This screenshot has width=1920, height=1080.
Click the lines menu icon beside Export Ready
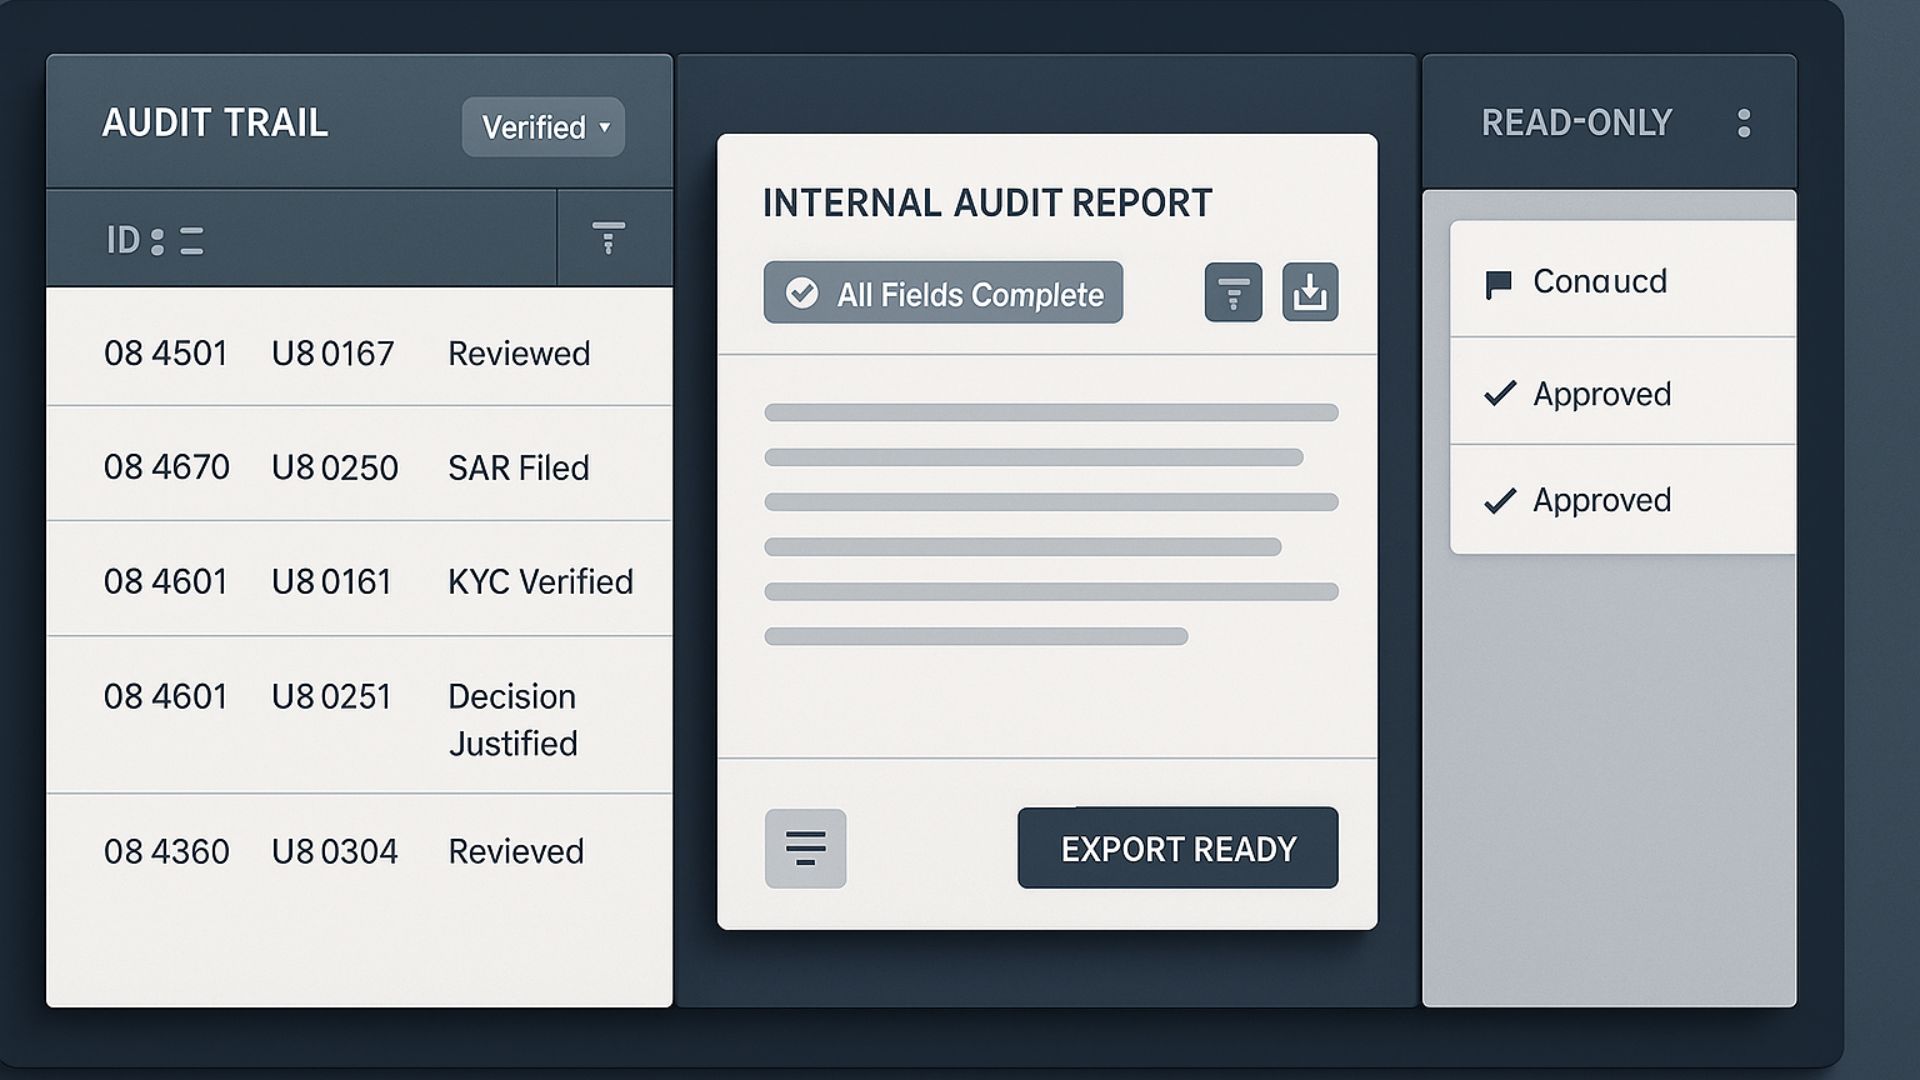click(805, 849)
